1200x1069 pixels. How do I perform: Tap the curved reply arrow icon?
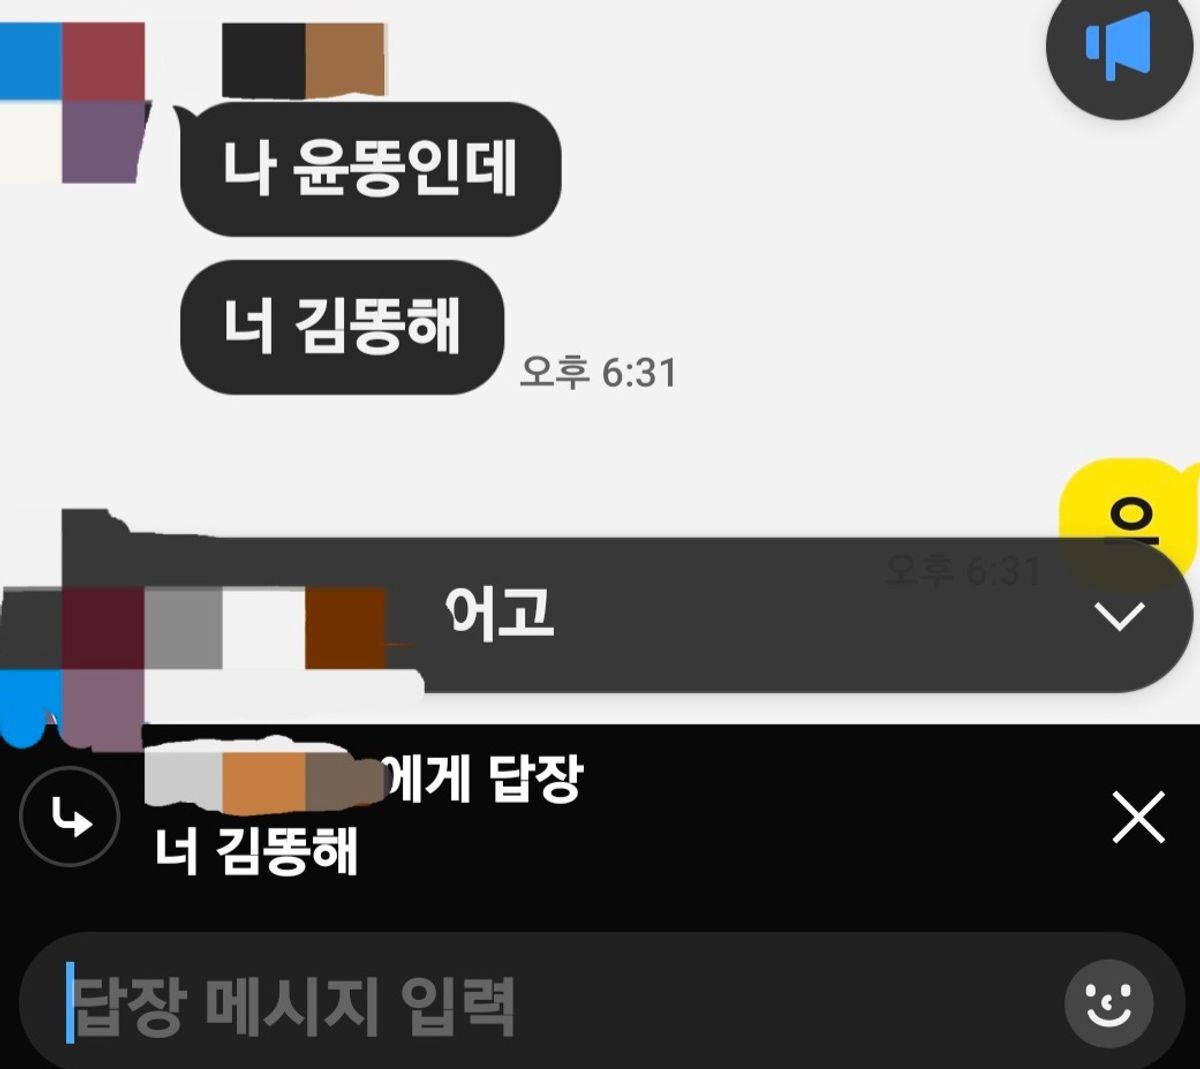pos(70,816)
